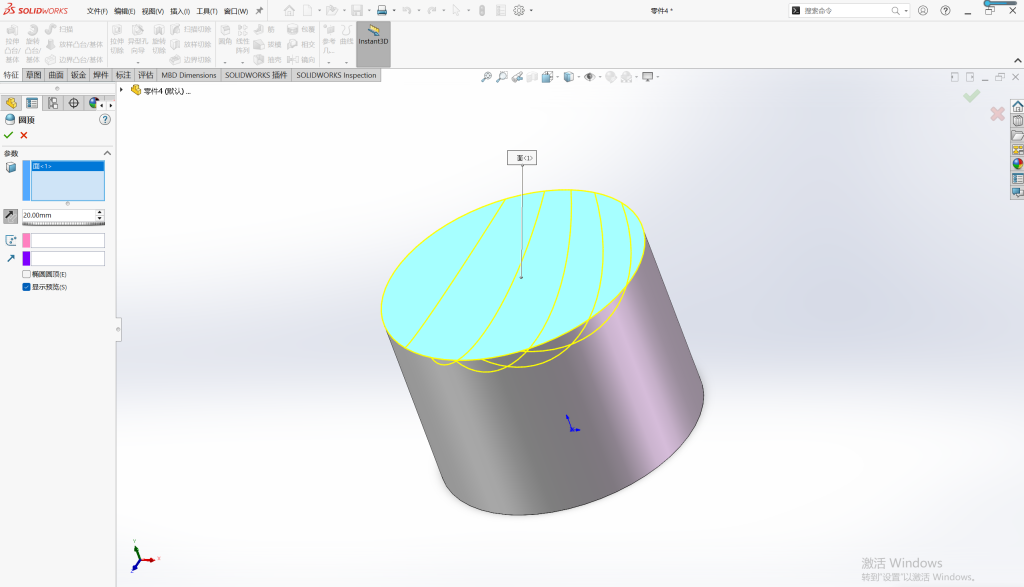
Task: Switch to the MBD Dimensions tab
Action: 189,75
